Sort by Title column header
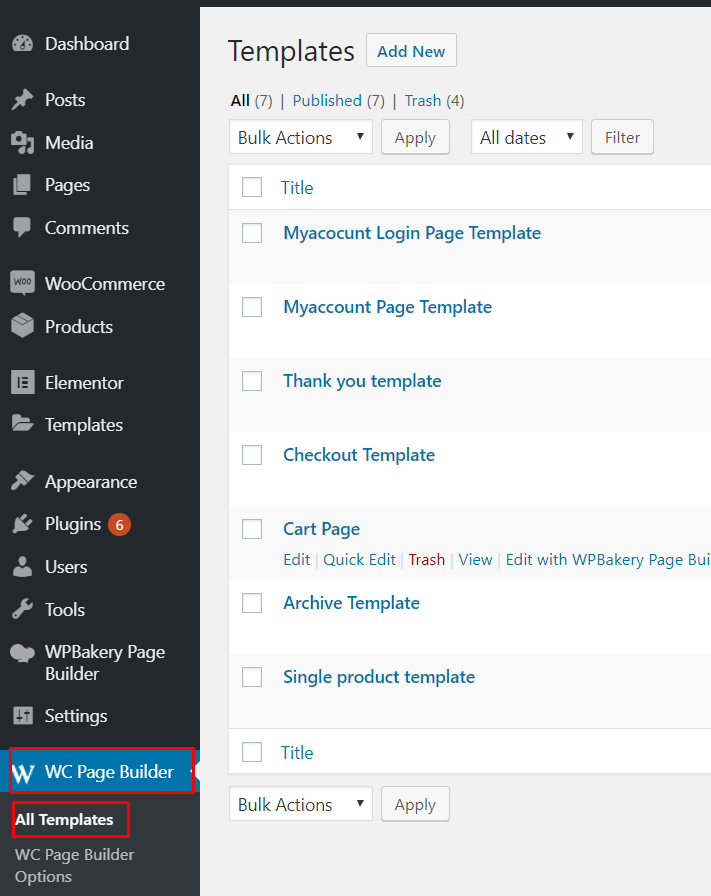711x896 pixels. (297, 187)
